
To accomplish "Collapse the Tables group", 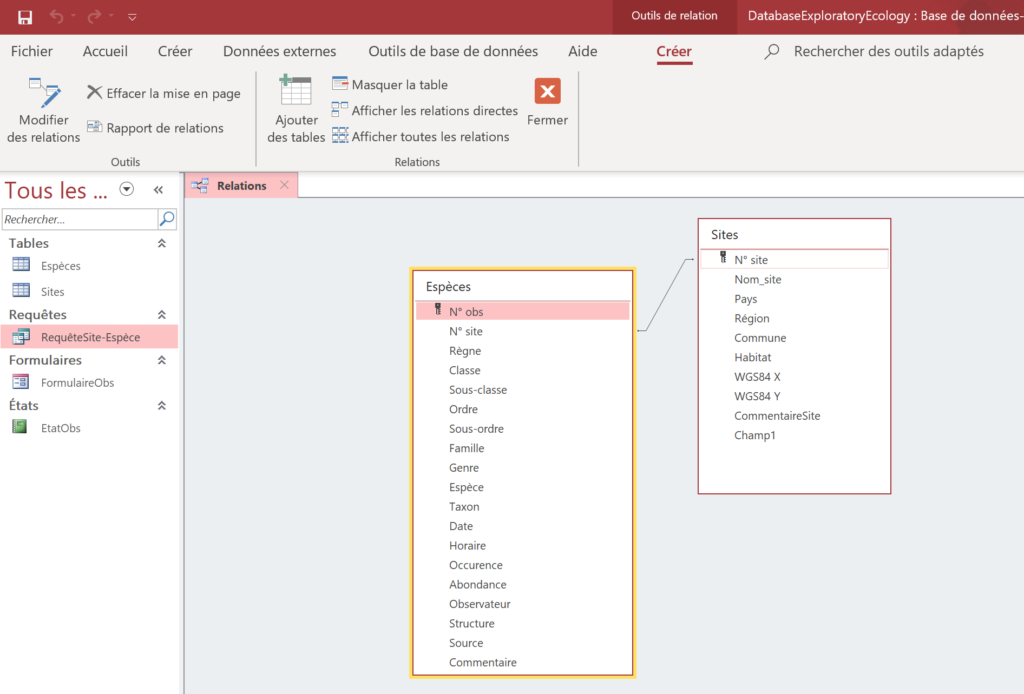I will tap(162, 243).
